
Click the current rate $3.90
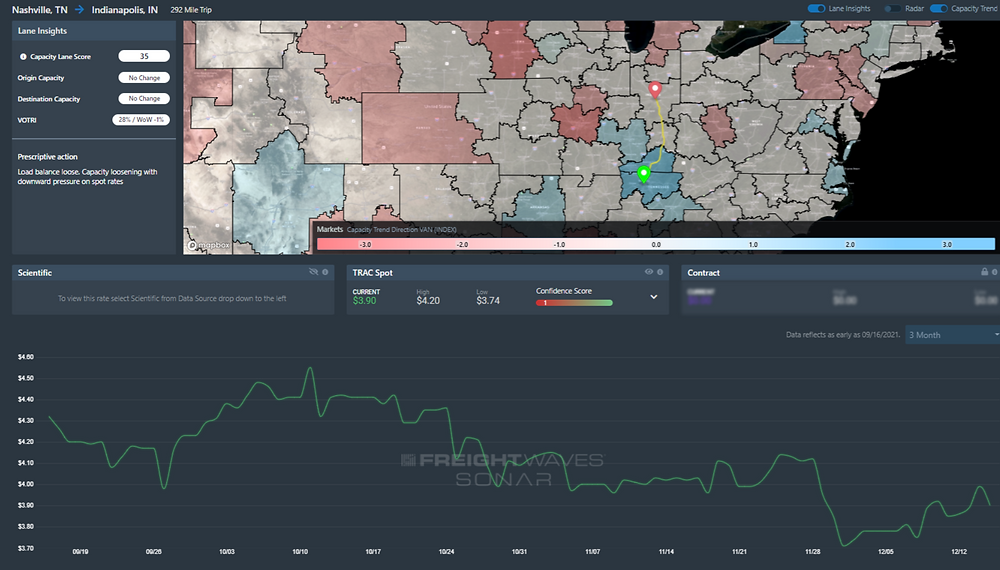[364, 300]
